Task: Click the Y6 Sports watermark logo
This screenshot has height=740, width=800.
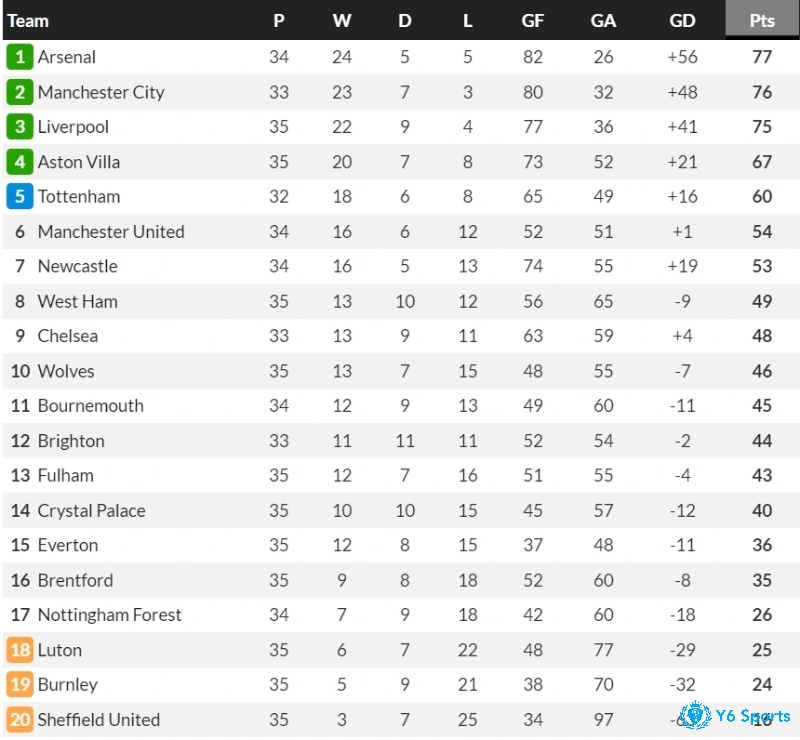Action: (x=735, y=716)
